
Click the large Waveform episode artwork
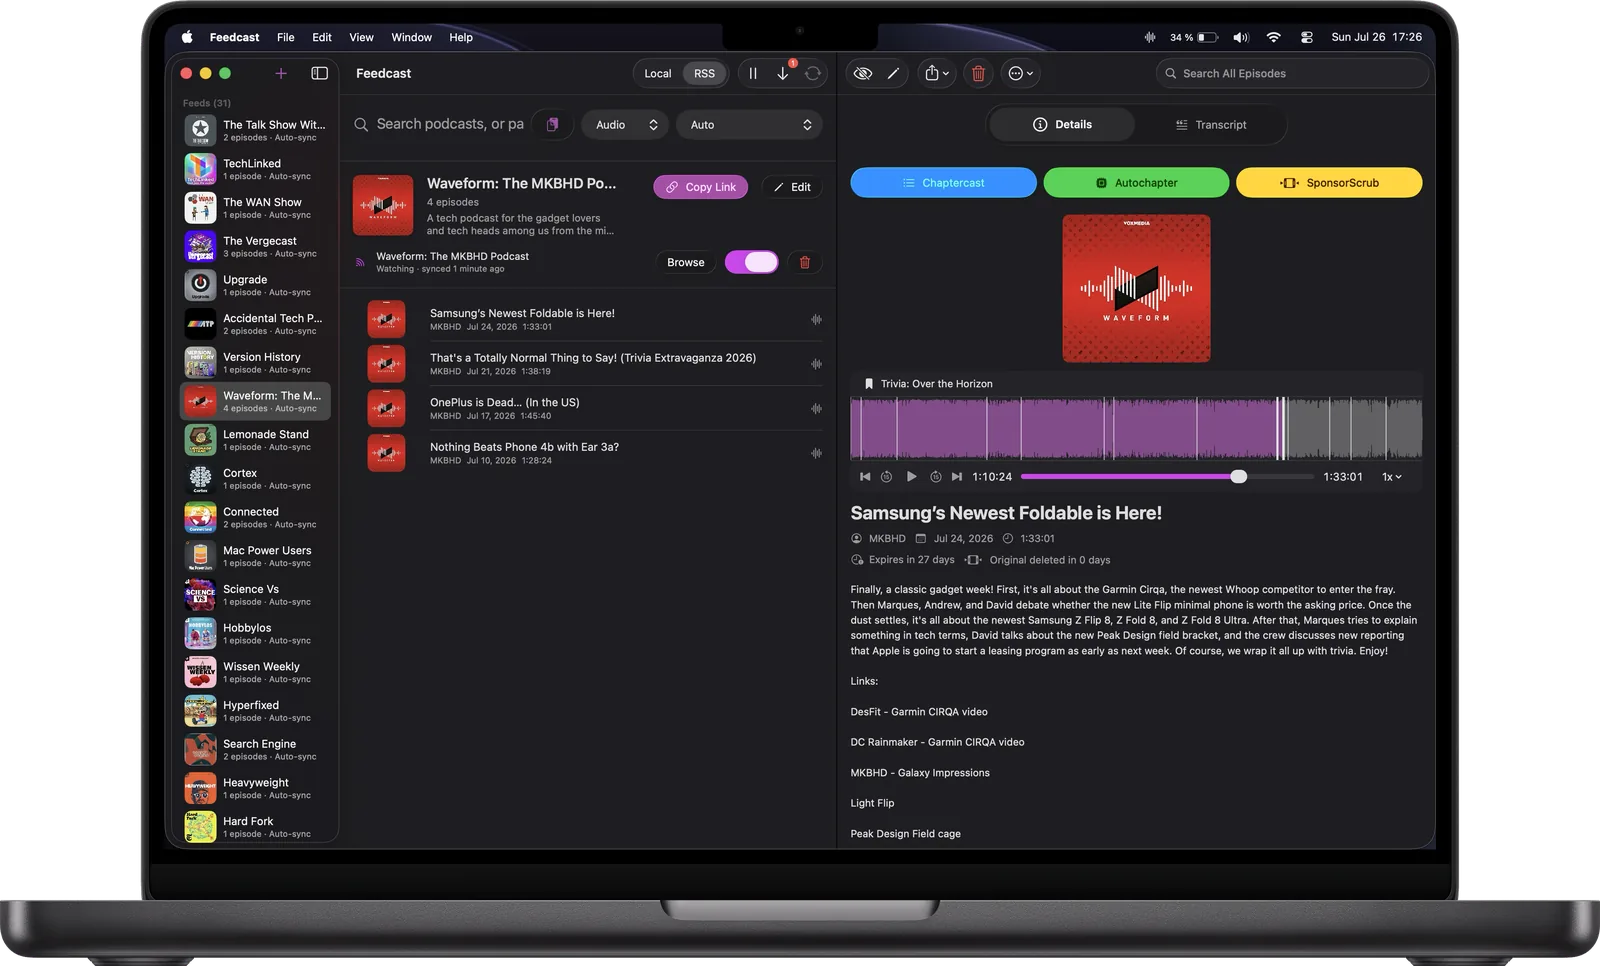[1136, 288]
